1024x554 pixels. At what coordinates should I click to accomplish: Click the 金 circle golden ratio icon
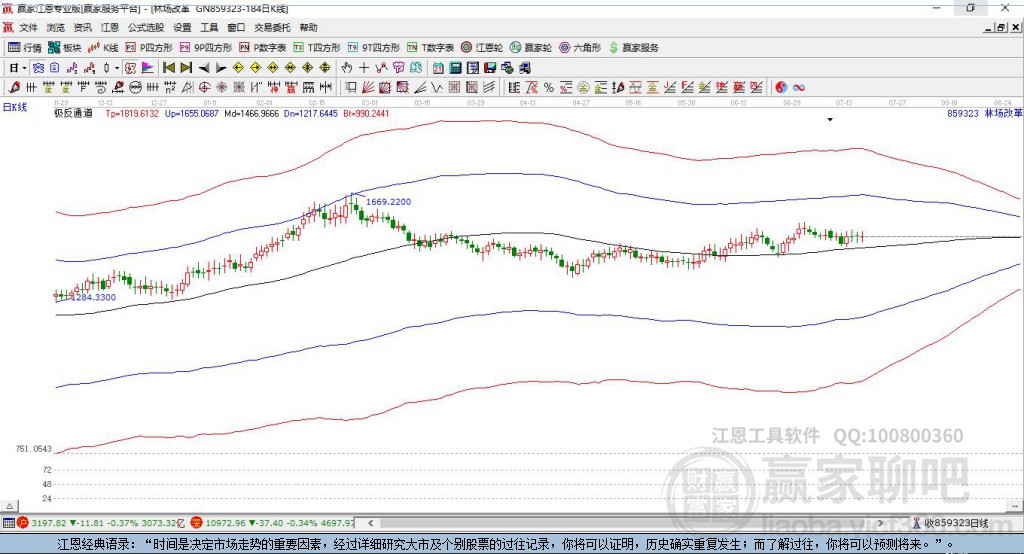(583, 87)
